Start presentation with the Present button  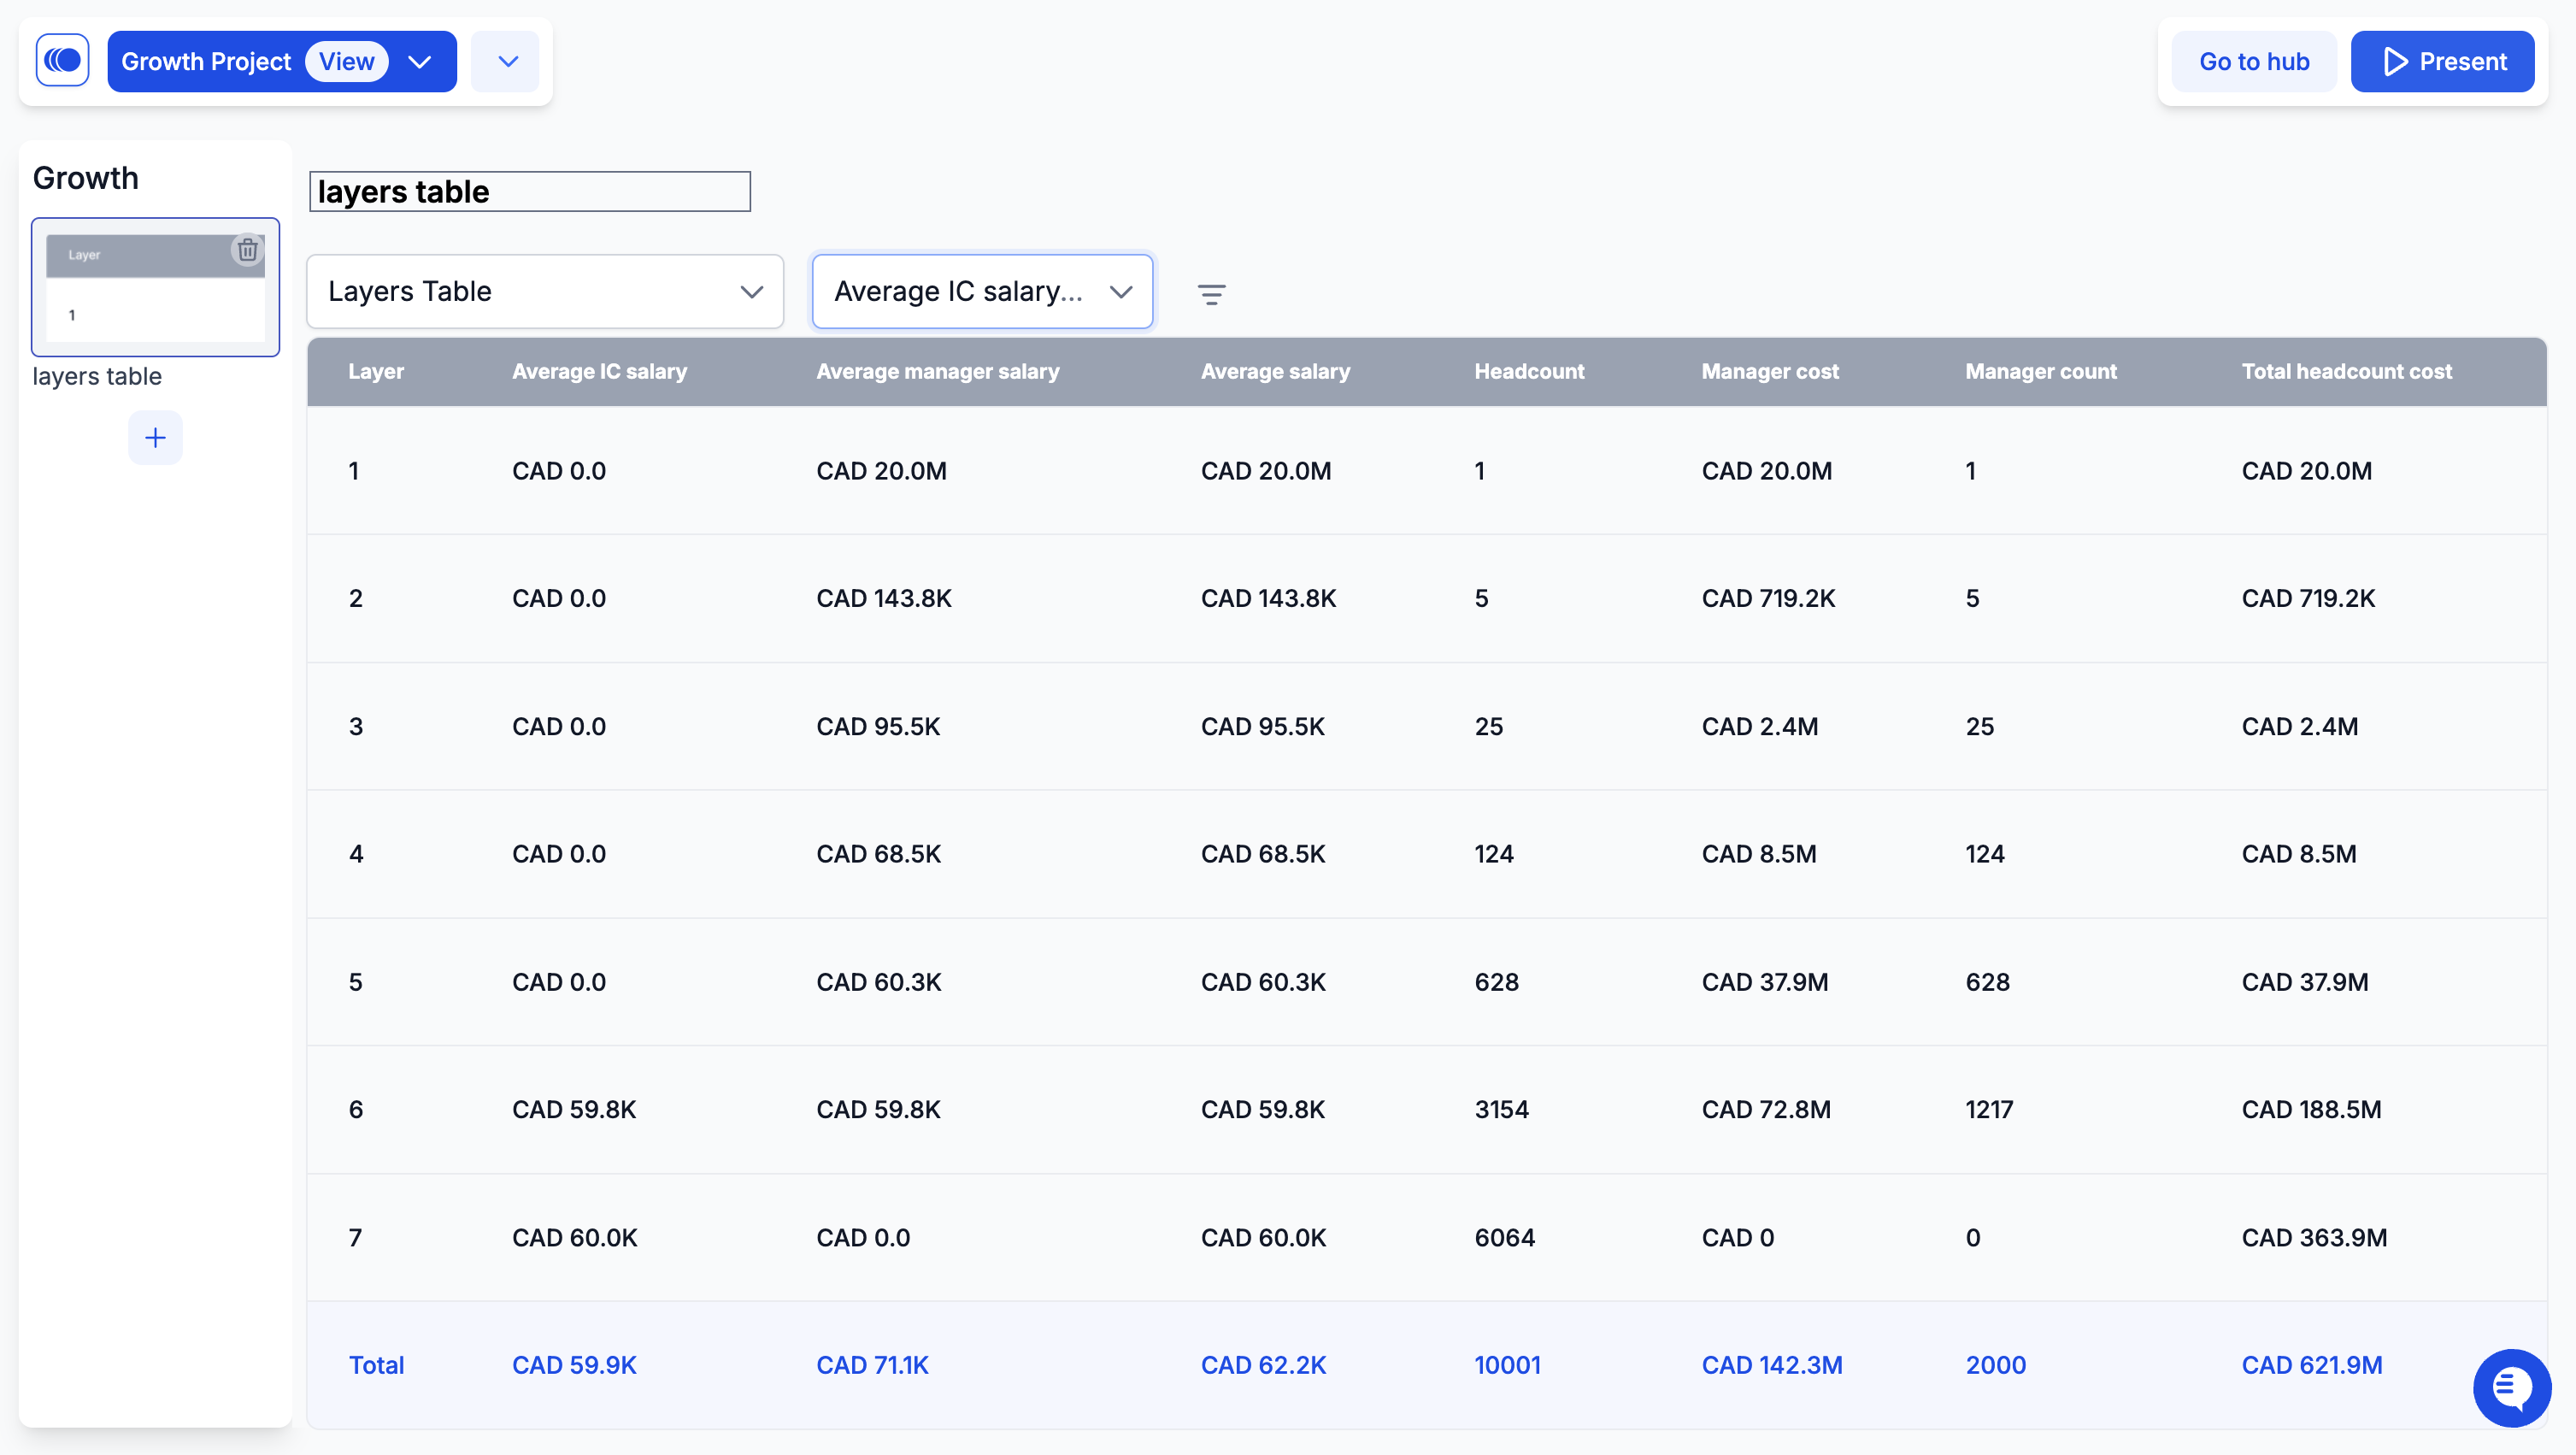click(x=2442, y=61)
